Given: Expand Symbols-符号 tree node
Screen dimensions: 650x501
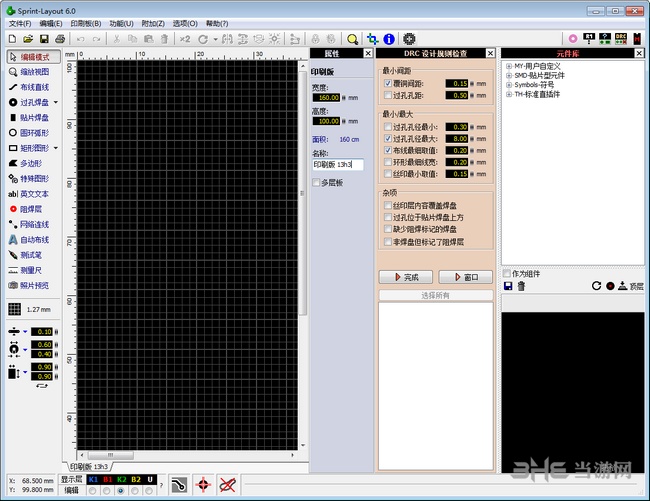Looking at the screenshot, I should [x=509, y=85].
